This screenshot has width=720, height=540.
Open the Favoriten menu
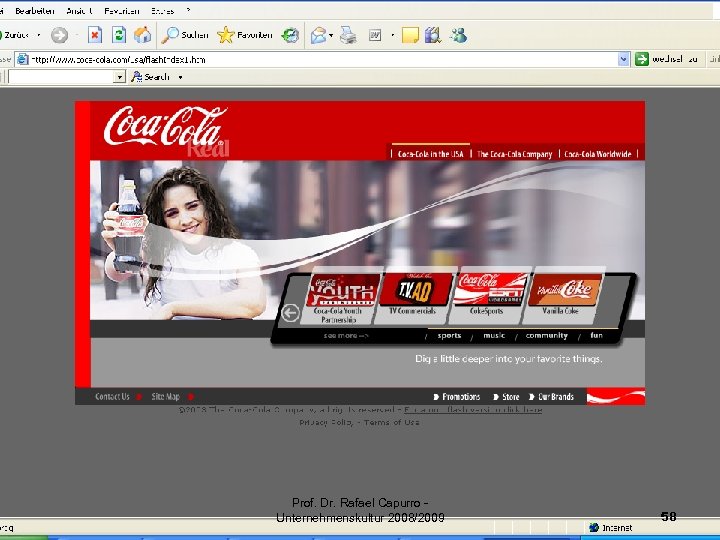(x=122, y=11)
